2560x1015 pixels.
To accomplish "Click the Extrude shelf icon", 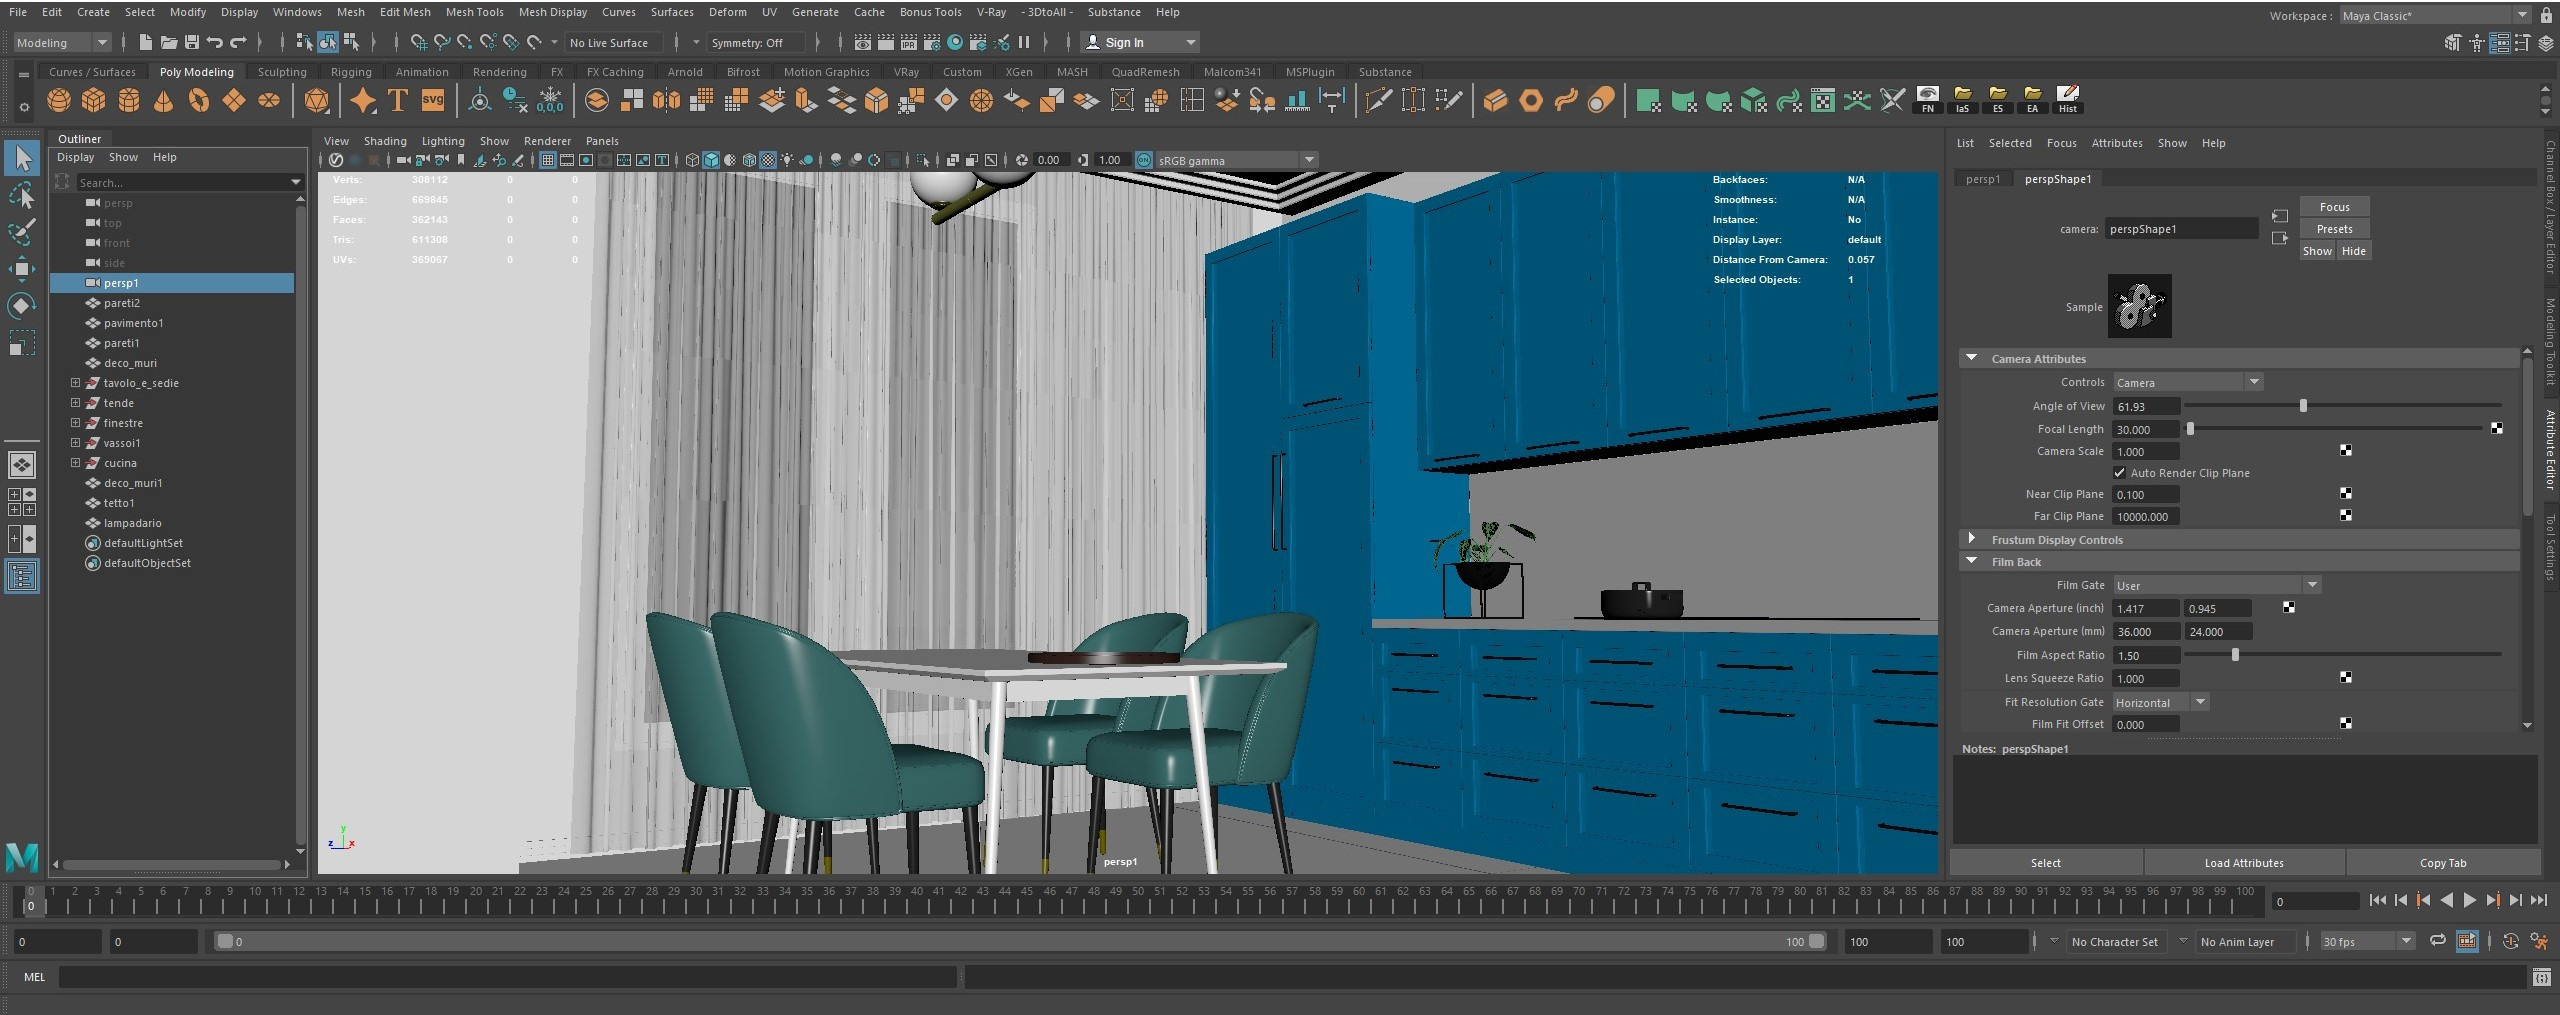I will (805, 100).
